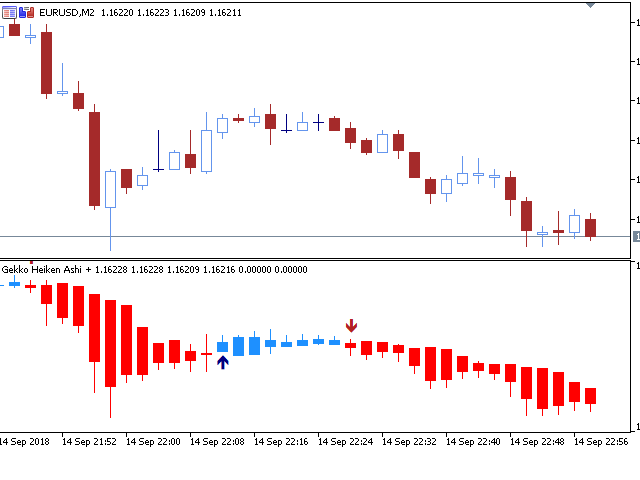
Task: Click the table-style trading panel icon beside EURUSD
Action: coord(9,13)
